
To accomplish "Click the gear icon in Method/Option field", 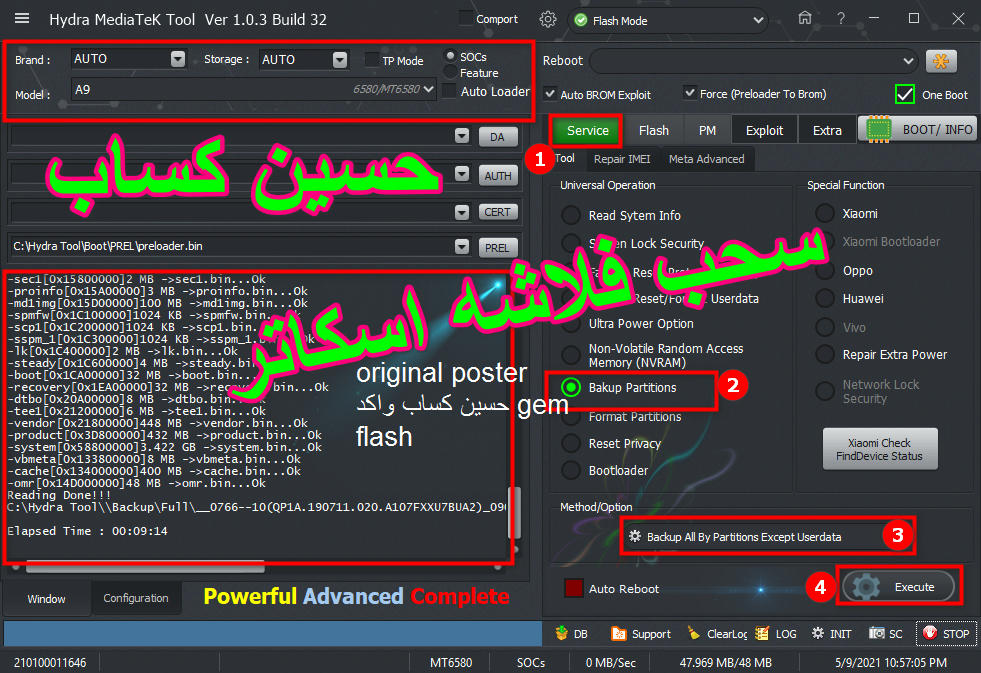I will tap(634, 536).
